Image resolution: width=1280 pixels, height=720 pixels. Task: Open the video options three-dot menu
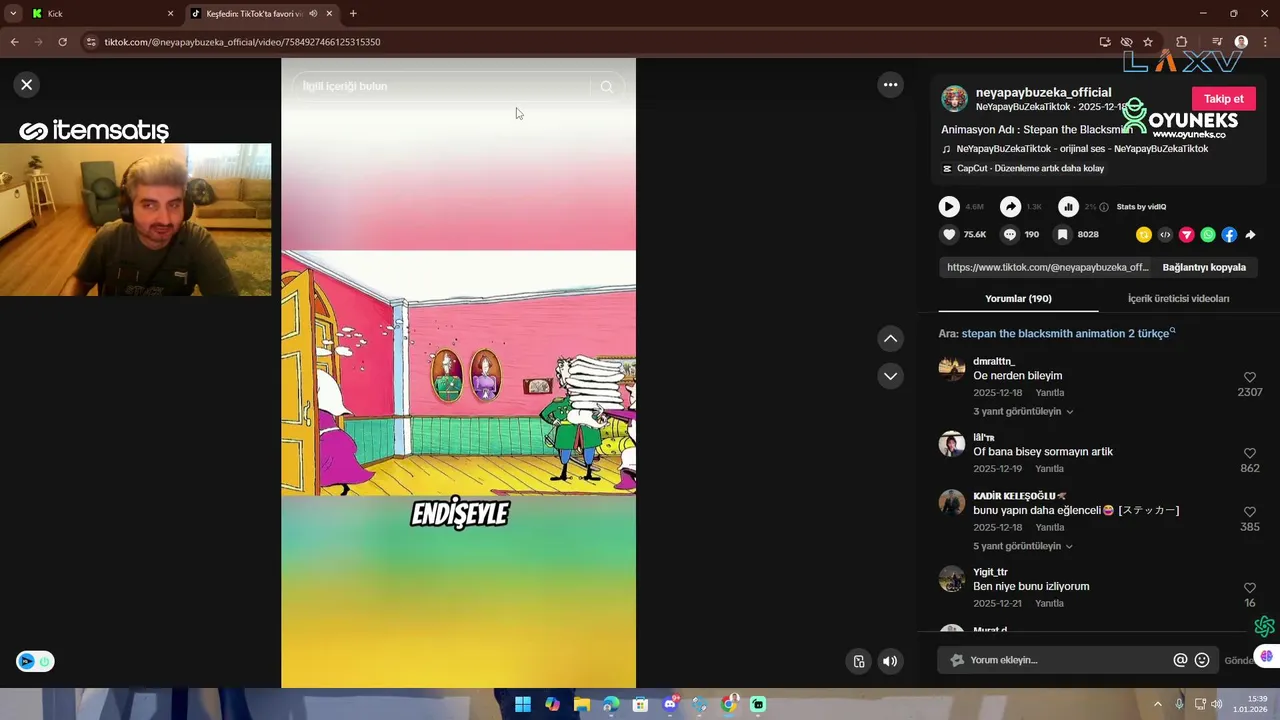click(x=890, y=85)
